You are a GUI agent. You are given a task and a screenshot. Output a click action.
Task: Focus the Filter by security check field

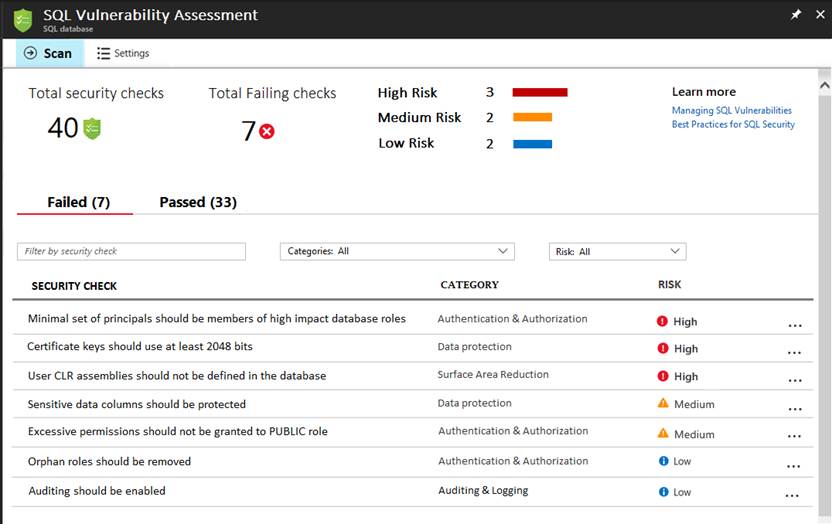132,251
